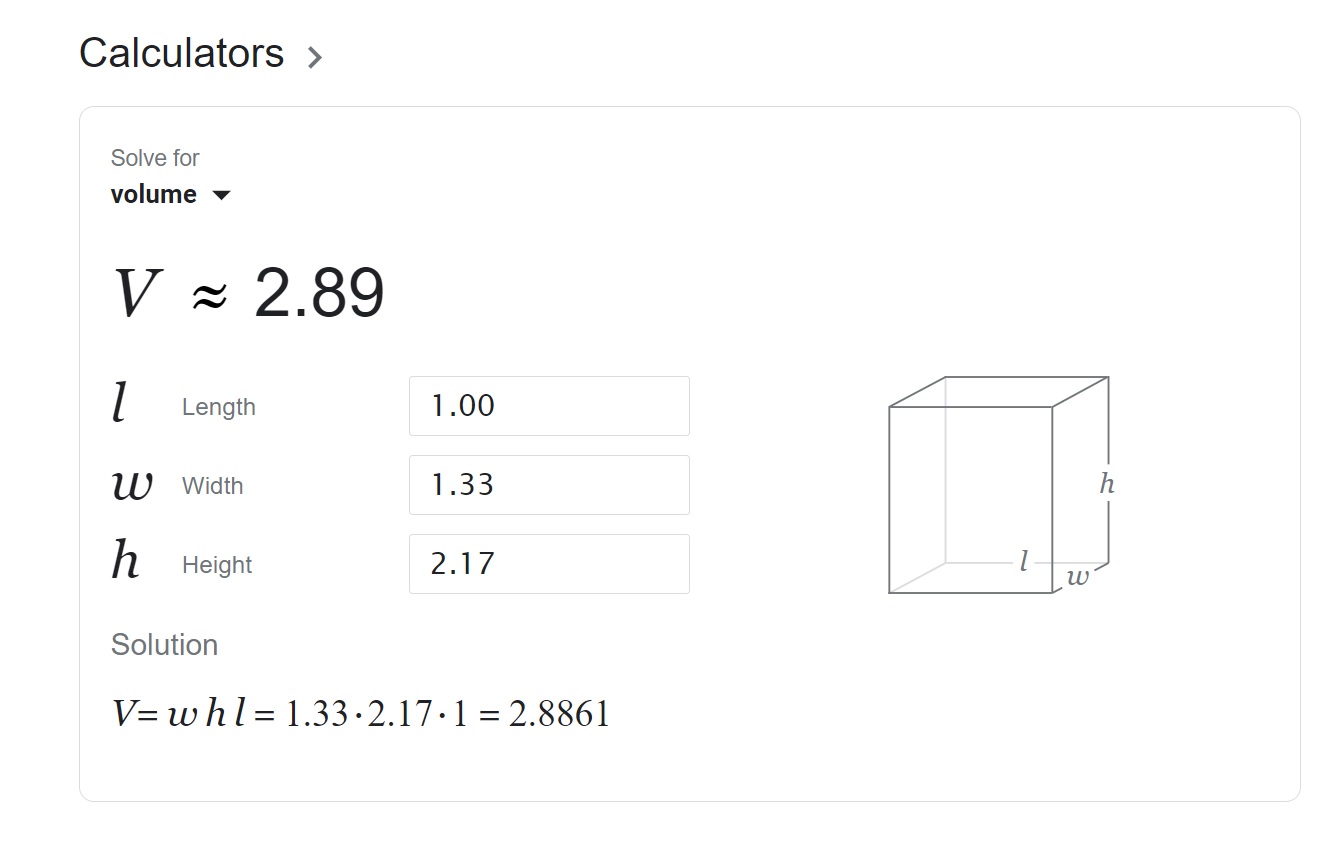Click the Solution heading
This screenshot has height=841, width=1336.
164,645
